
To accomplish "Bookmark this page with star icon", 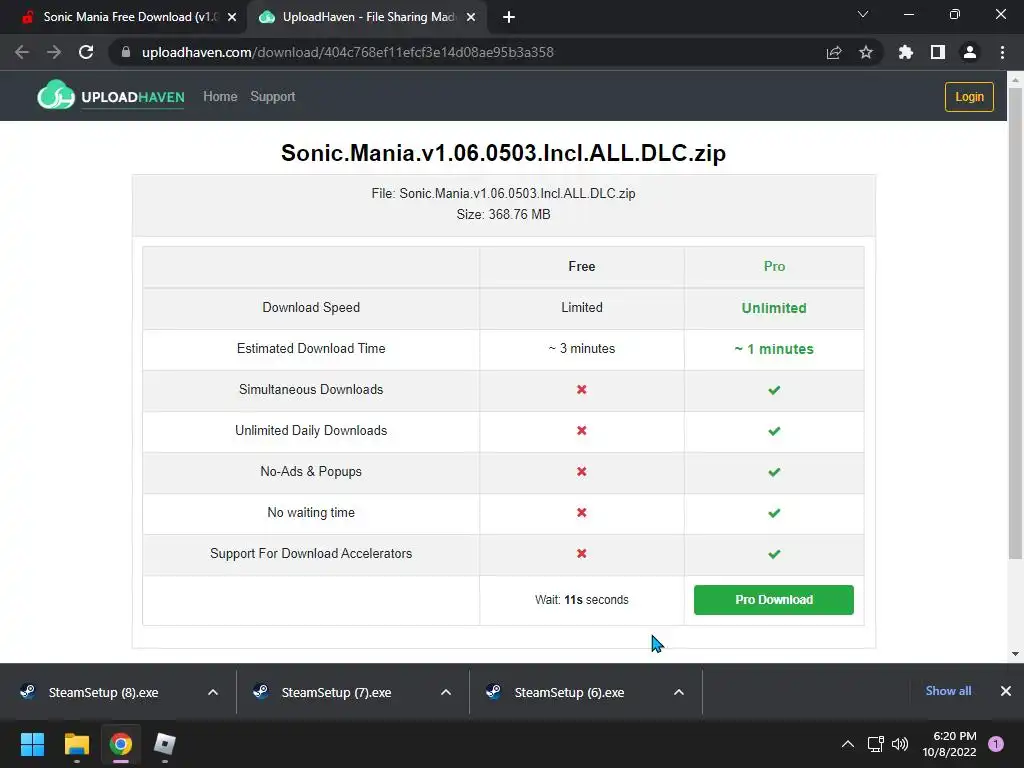I will [866, 52].
